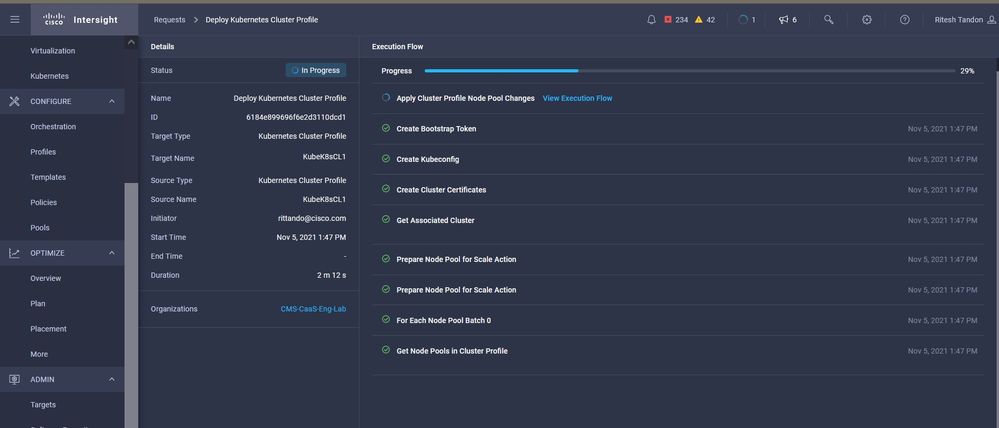Click the sidebar scroll-up arrow
The width and height of the screenshot is (999, 428).
click(131, 43)
